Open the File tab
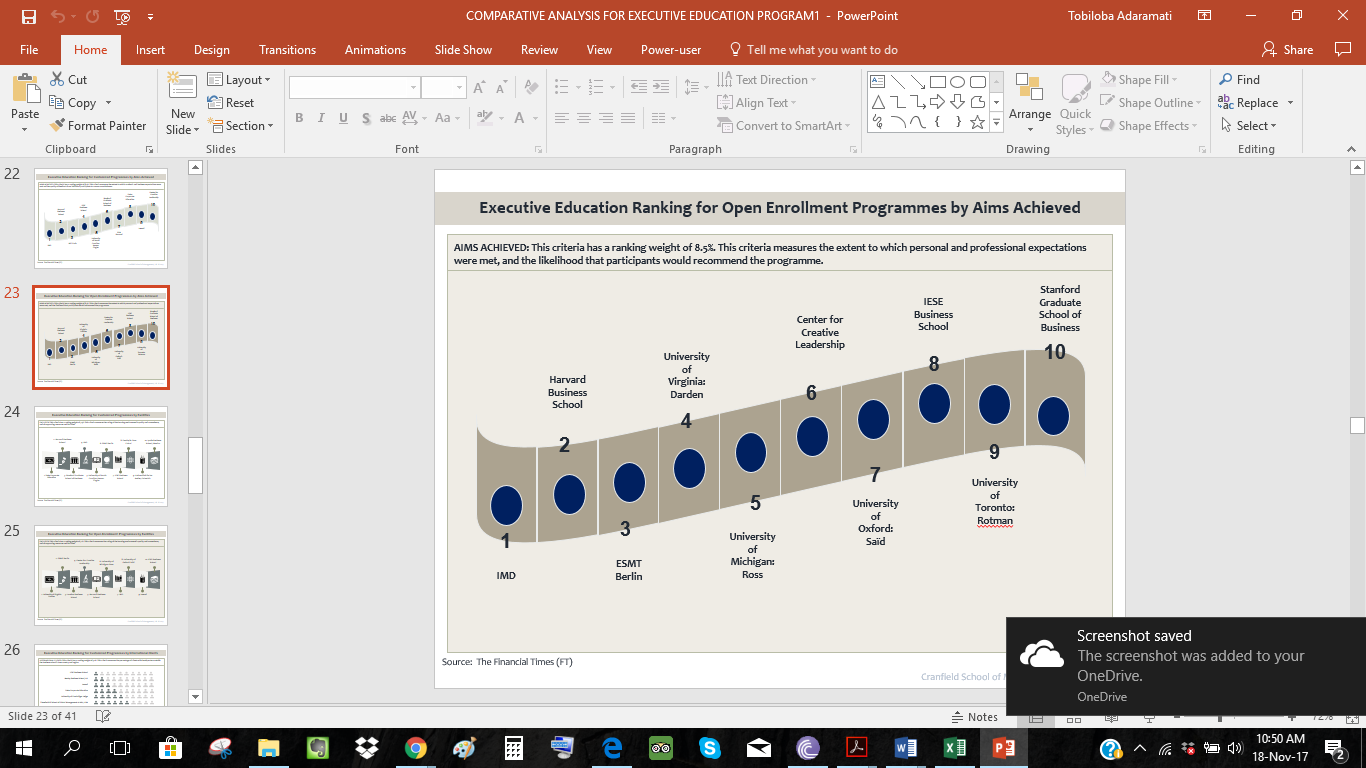 pyautogui.click(x=29, y=50)
